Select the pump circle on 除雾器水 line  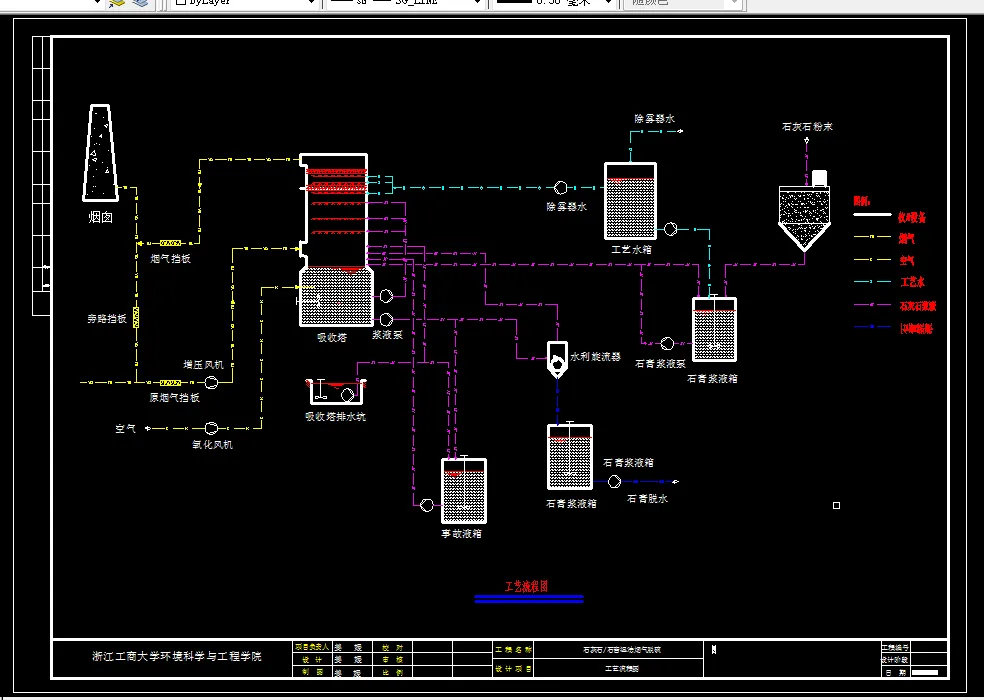[560, 188]
